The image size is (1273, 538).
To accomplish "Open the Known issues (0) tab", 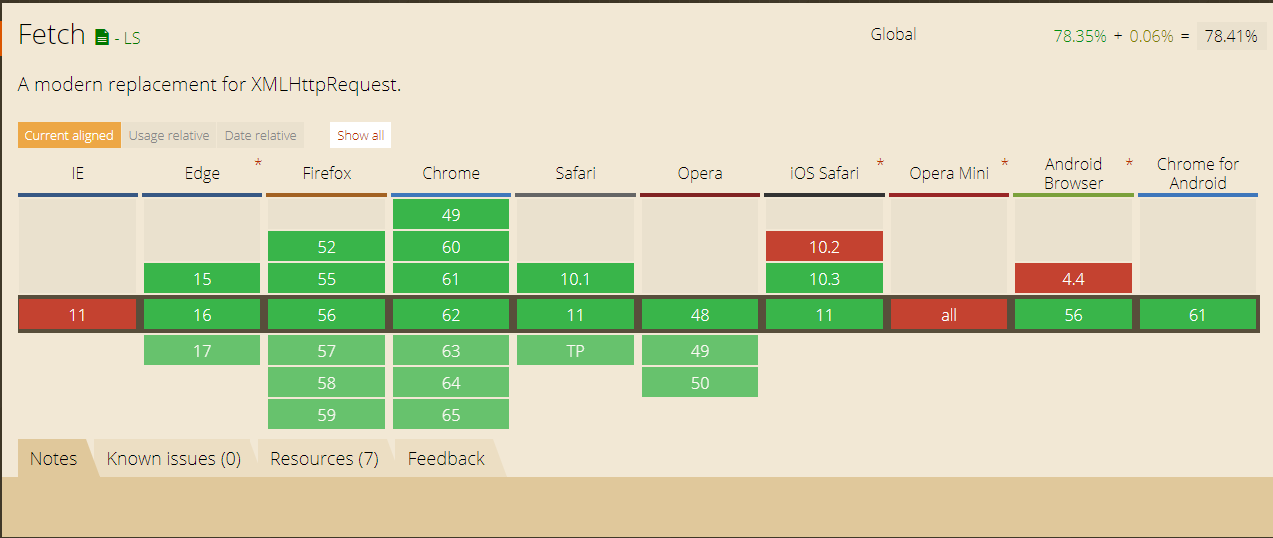I will (x=174, y=459).
